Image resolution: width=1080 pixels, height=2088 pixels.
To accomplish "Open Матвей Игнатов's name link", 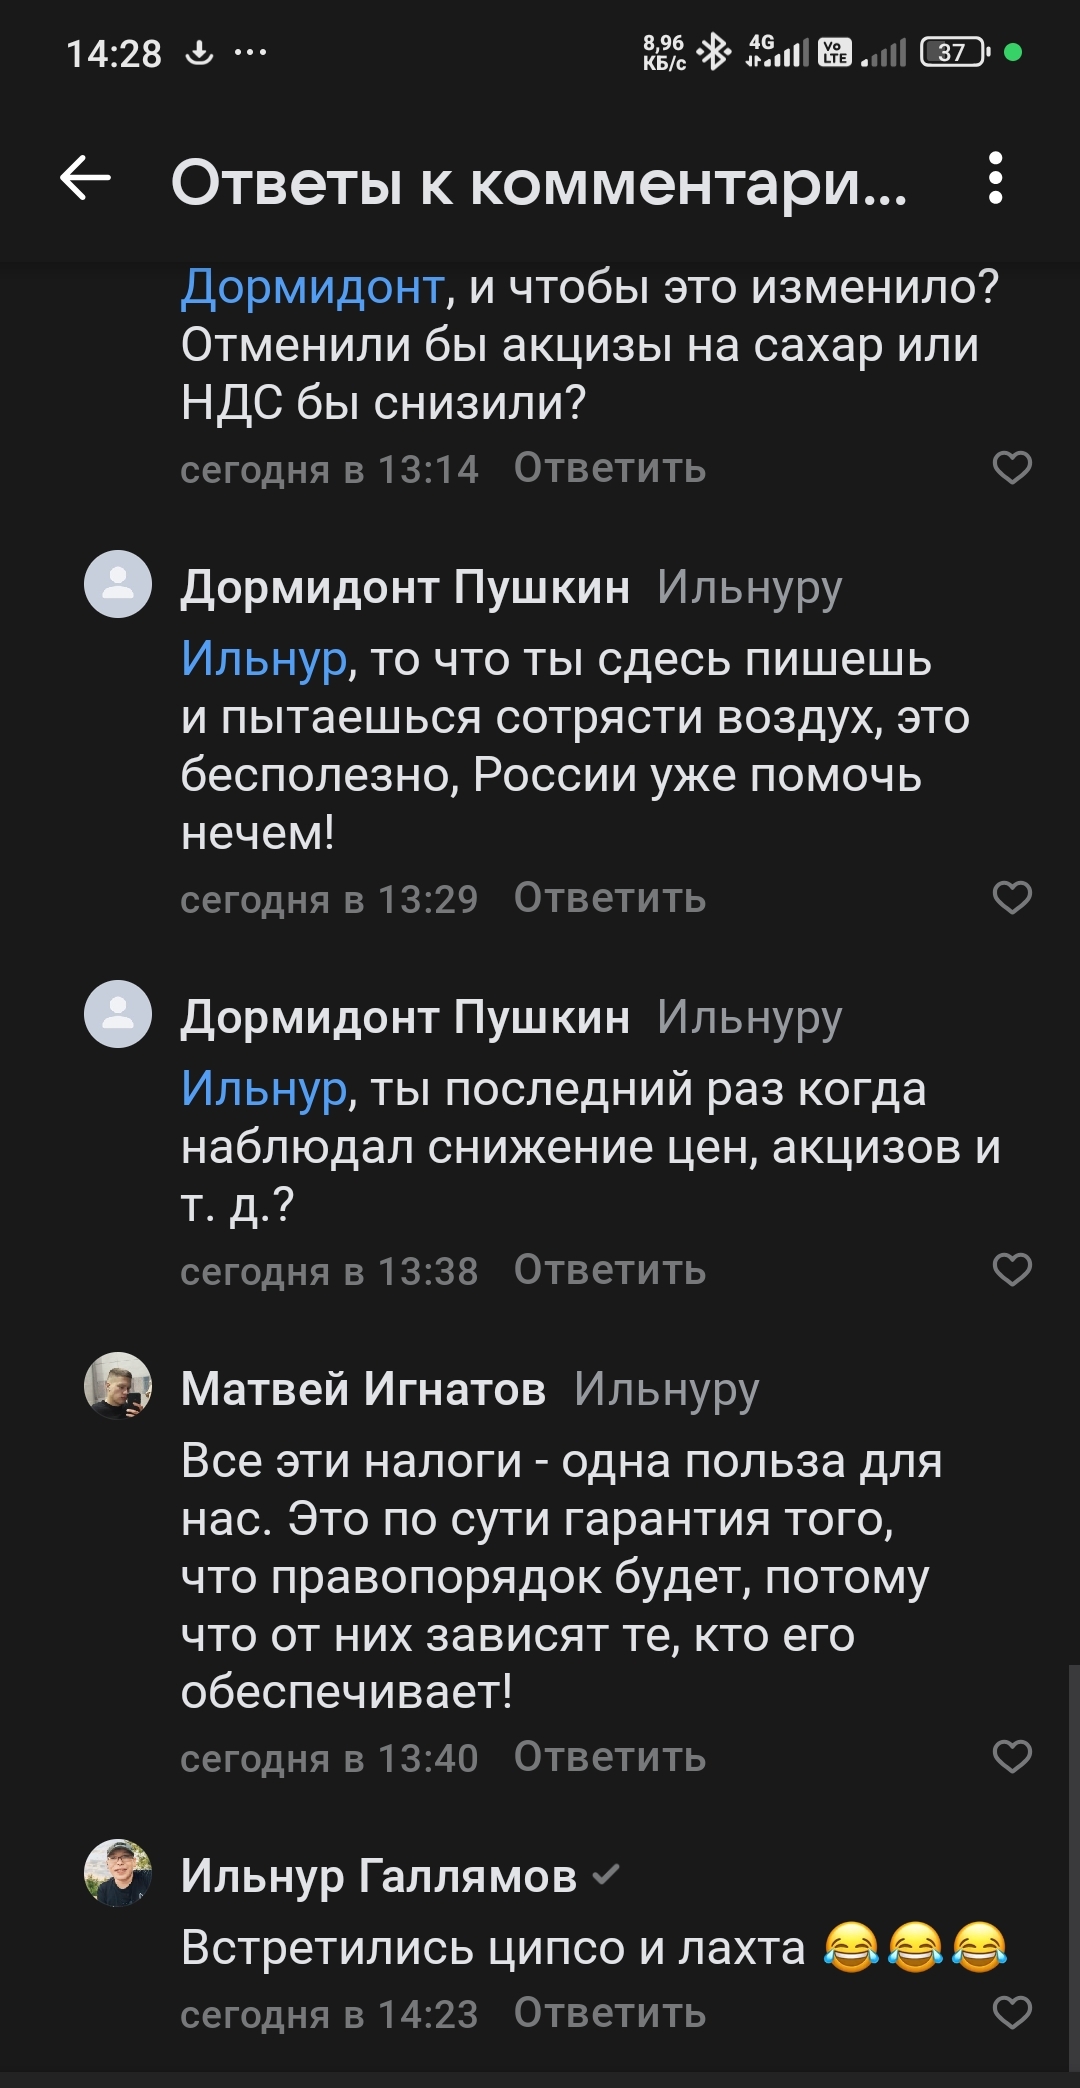I will tap(363, 1389).
